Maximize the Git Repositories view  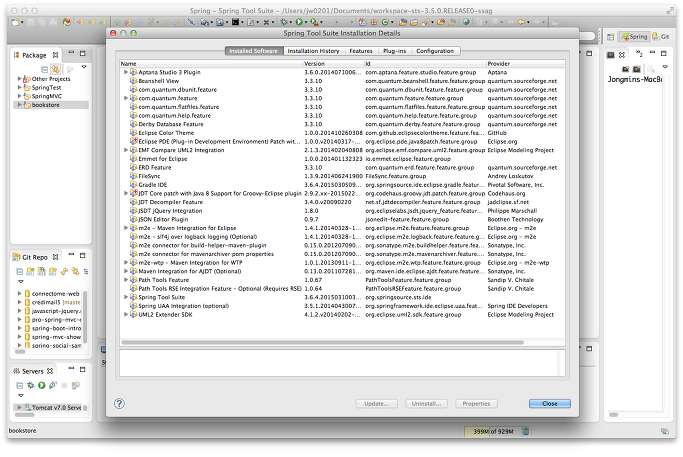[82, 255]
